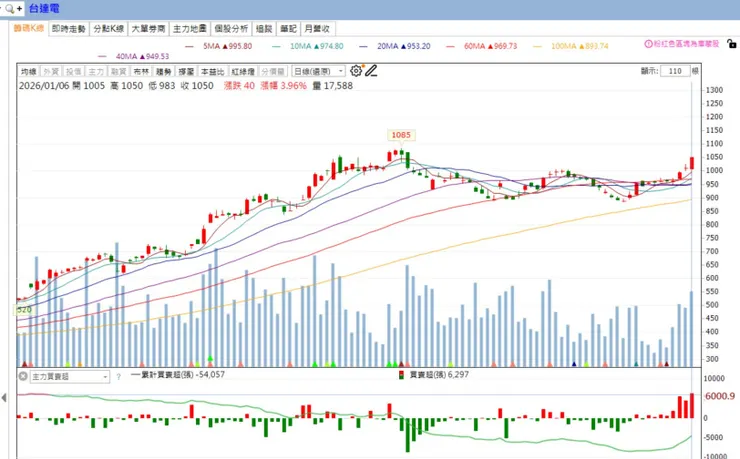Toggle the 本益比 overlay button
This screenshot has width=740, height=459.
(x=212, y=71)
